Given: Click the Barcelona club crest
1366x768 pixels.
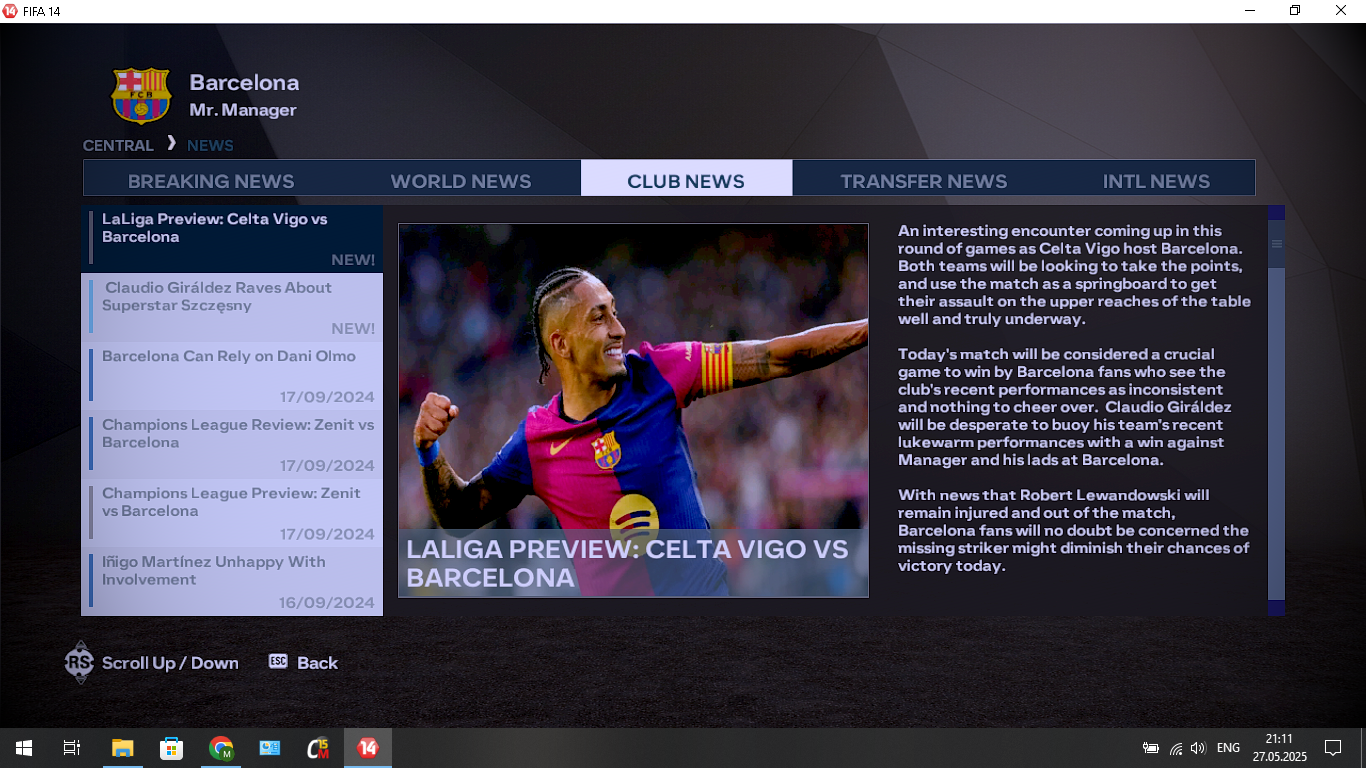Looking at the screenshot, I should pos(141,96).
